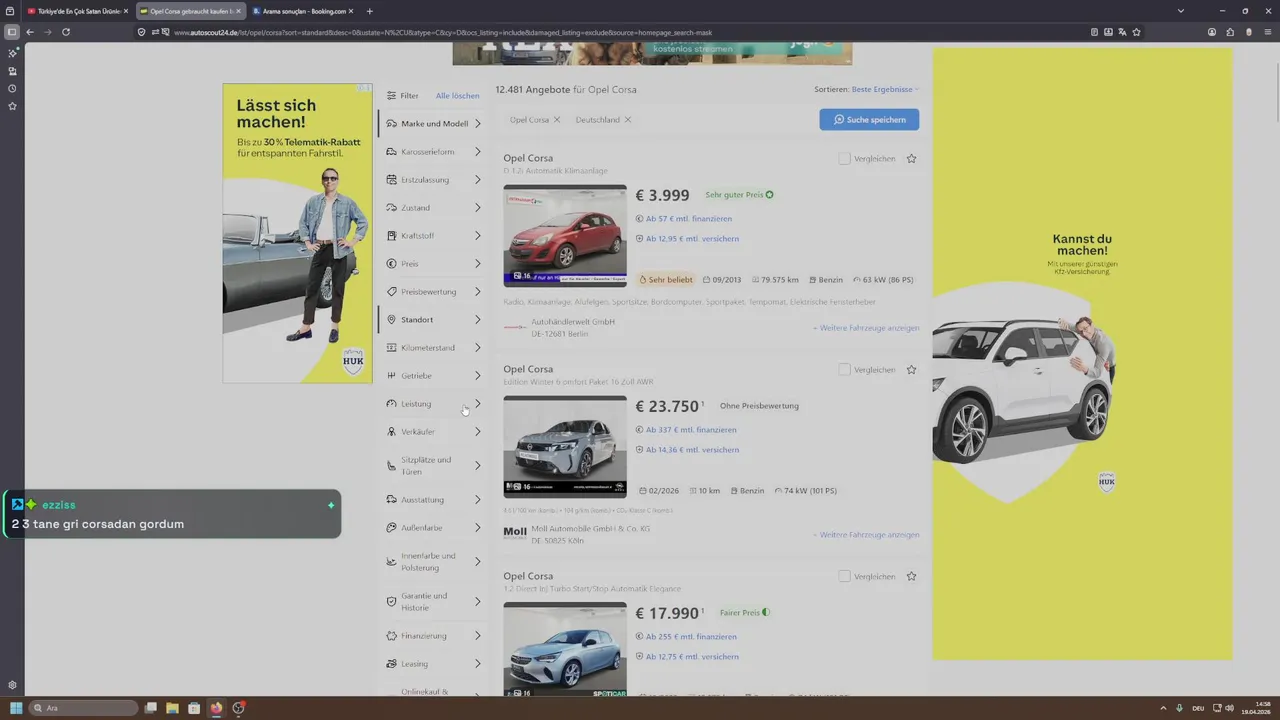Screen dimensions: 1280x720
Task: Switch to the Türkiye'de En Çok Satan tab
Action: pyautogui.click(x=78, y=11)
